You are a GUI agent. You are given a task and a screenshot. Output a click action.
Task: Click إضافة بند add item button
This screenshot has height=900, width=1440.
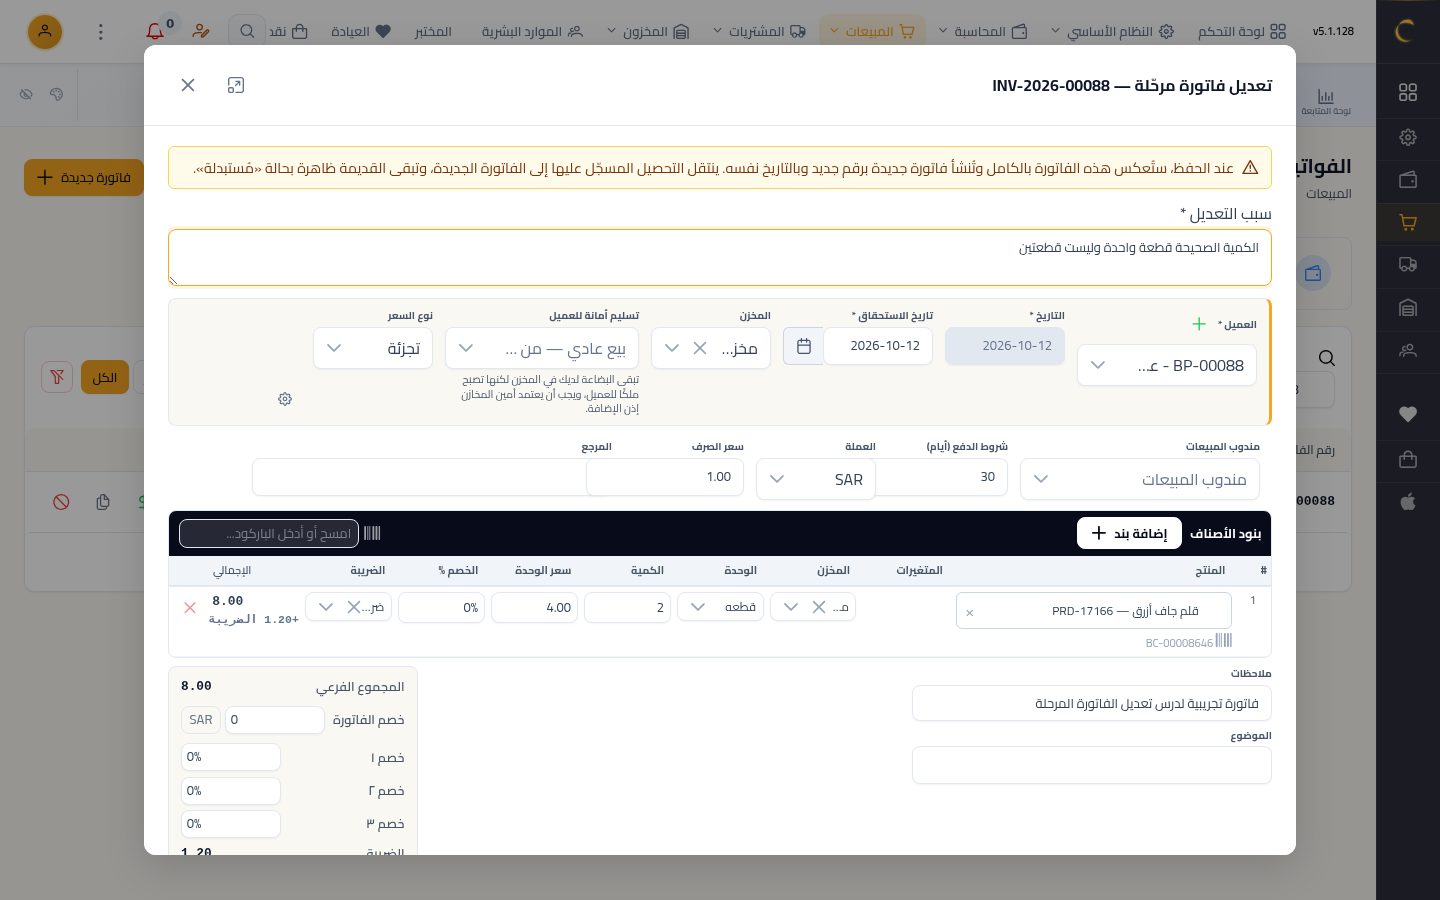tap(1129, 533)
